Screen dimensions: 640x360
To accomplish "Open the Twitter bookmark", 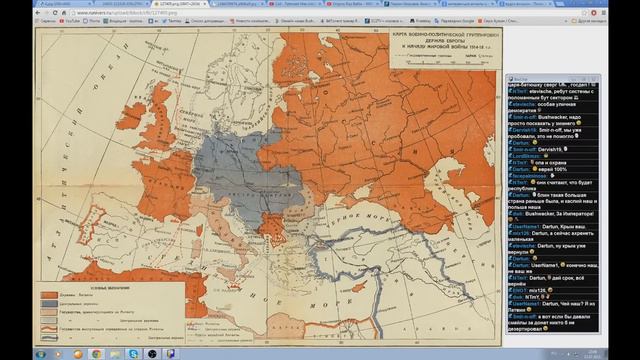I will point(172,20).
